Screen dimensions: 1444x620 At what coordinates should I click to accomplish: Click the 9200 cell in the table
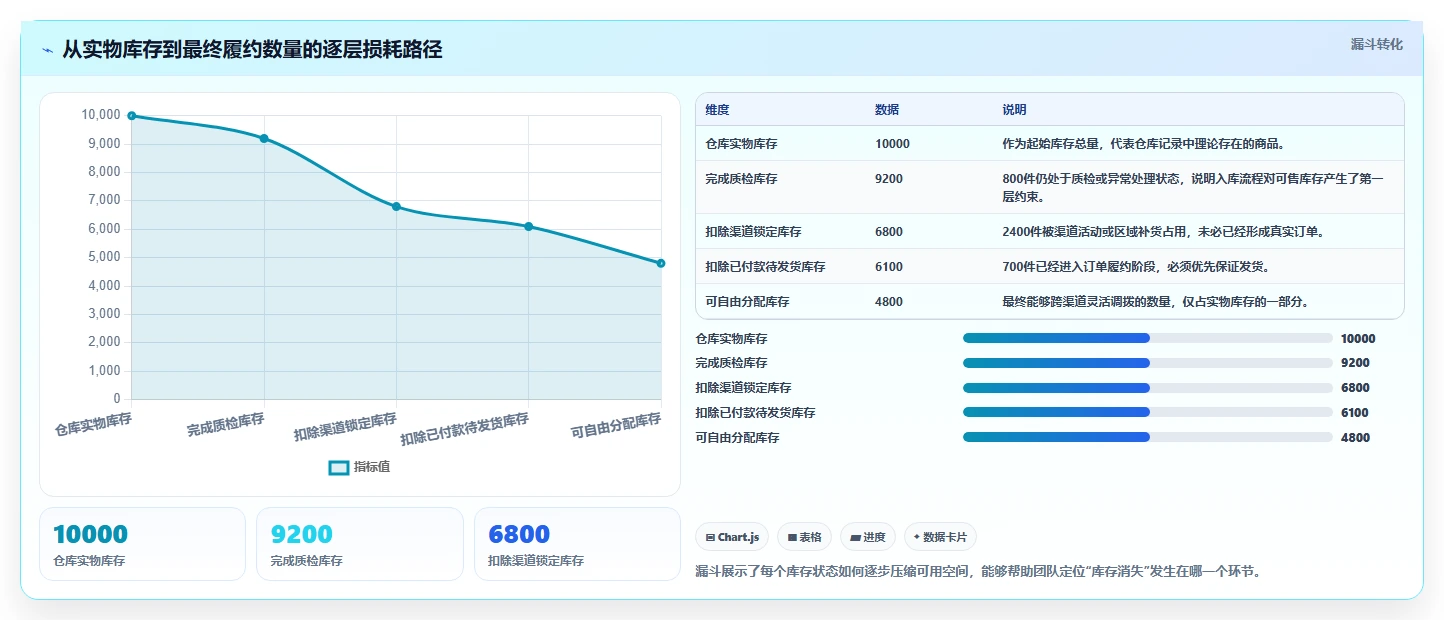pos(889,179)
